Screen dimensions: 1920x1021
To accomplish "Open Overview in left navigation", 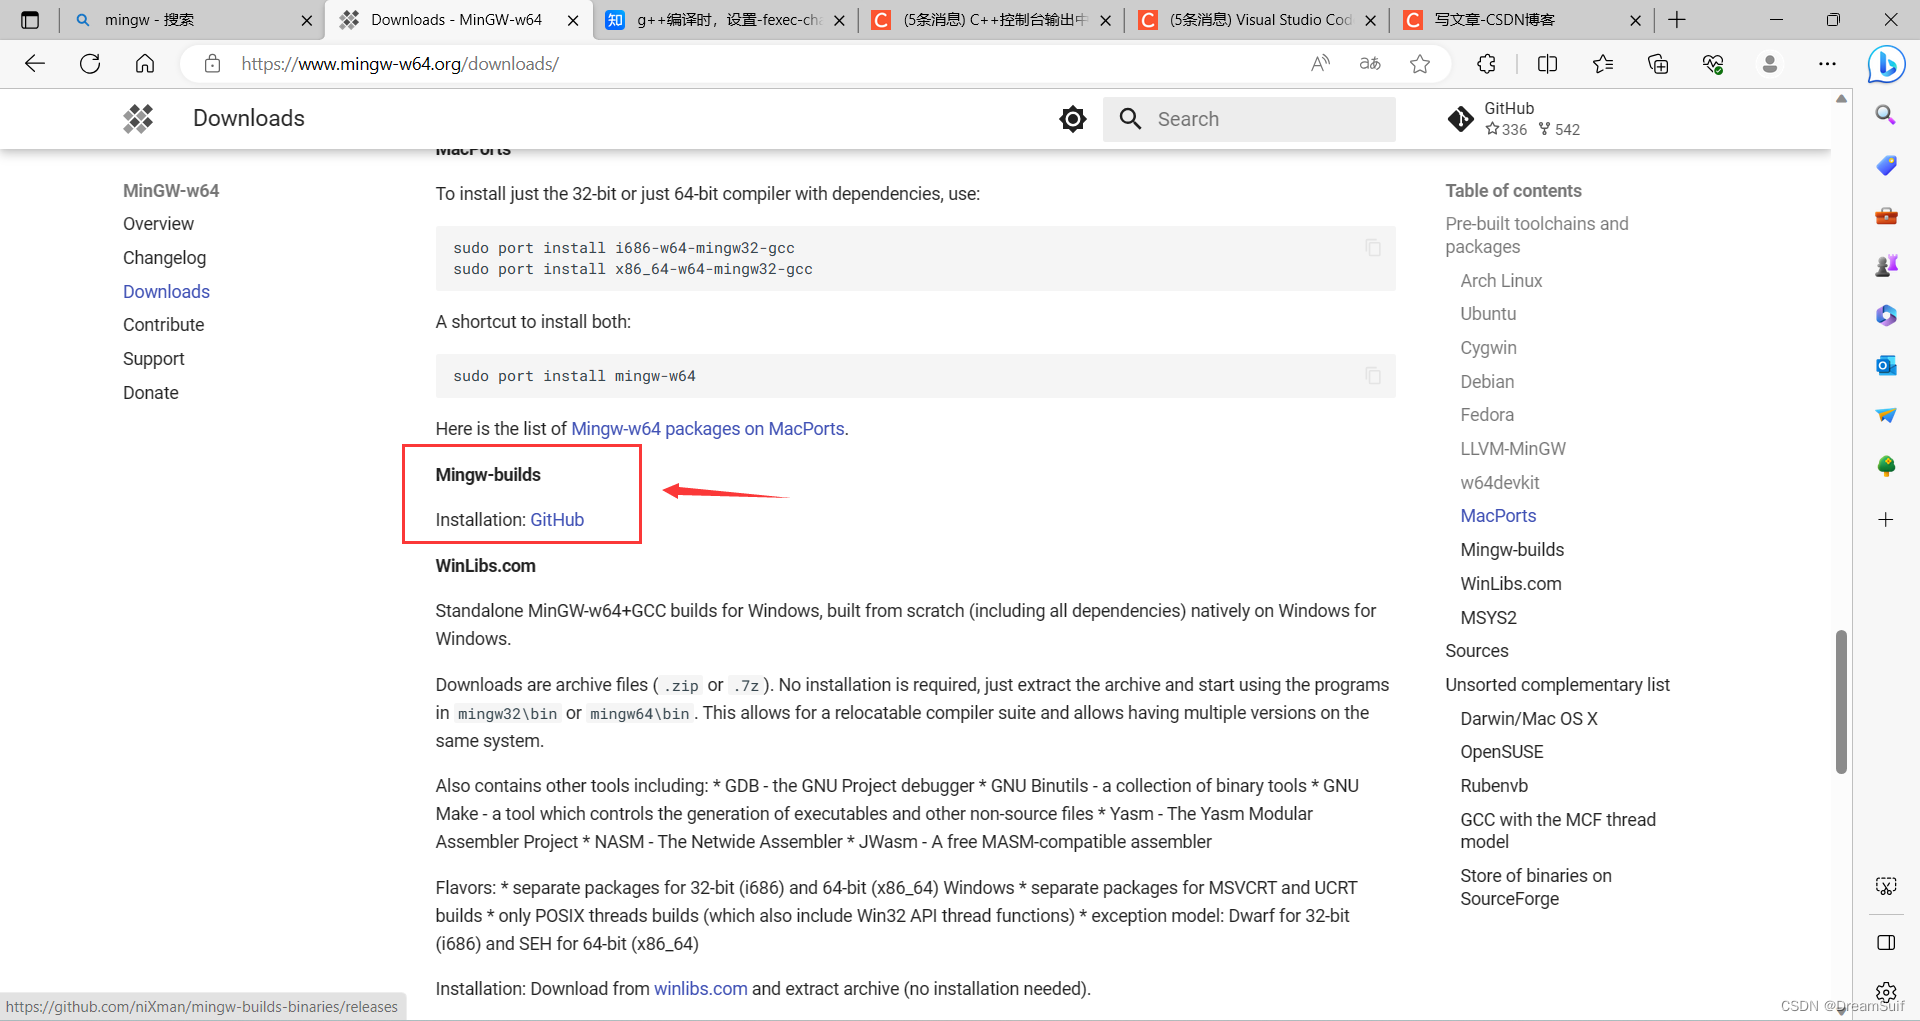I will [158, 224].
